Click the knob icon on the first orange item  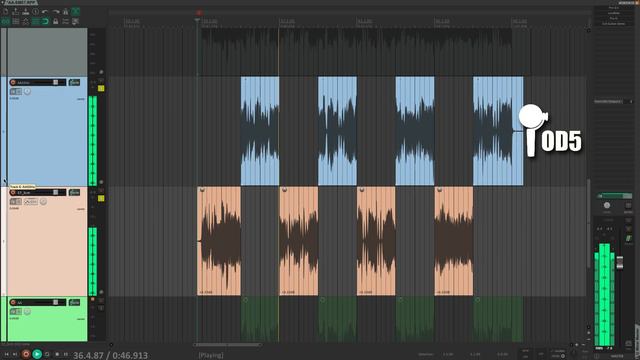point(202,190)
